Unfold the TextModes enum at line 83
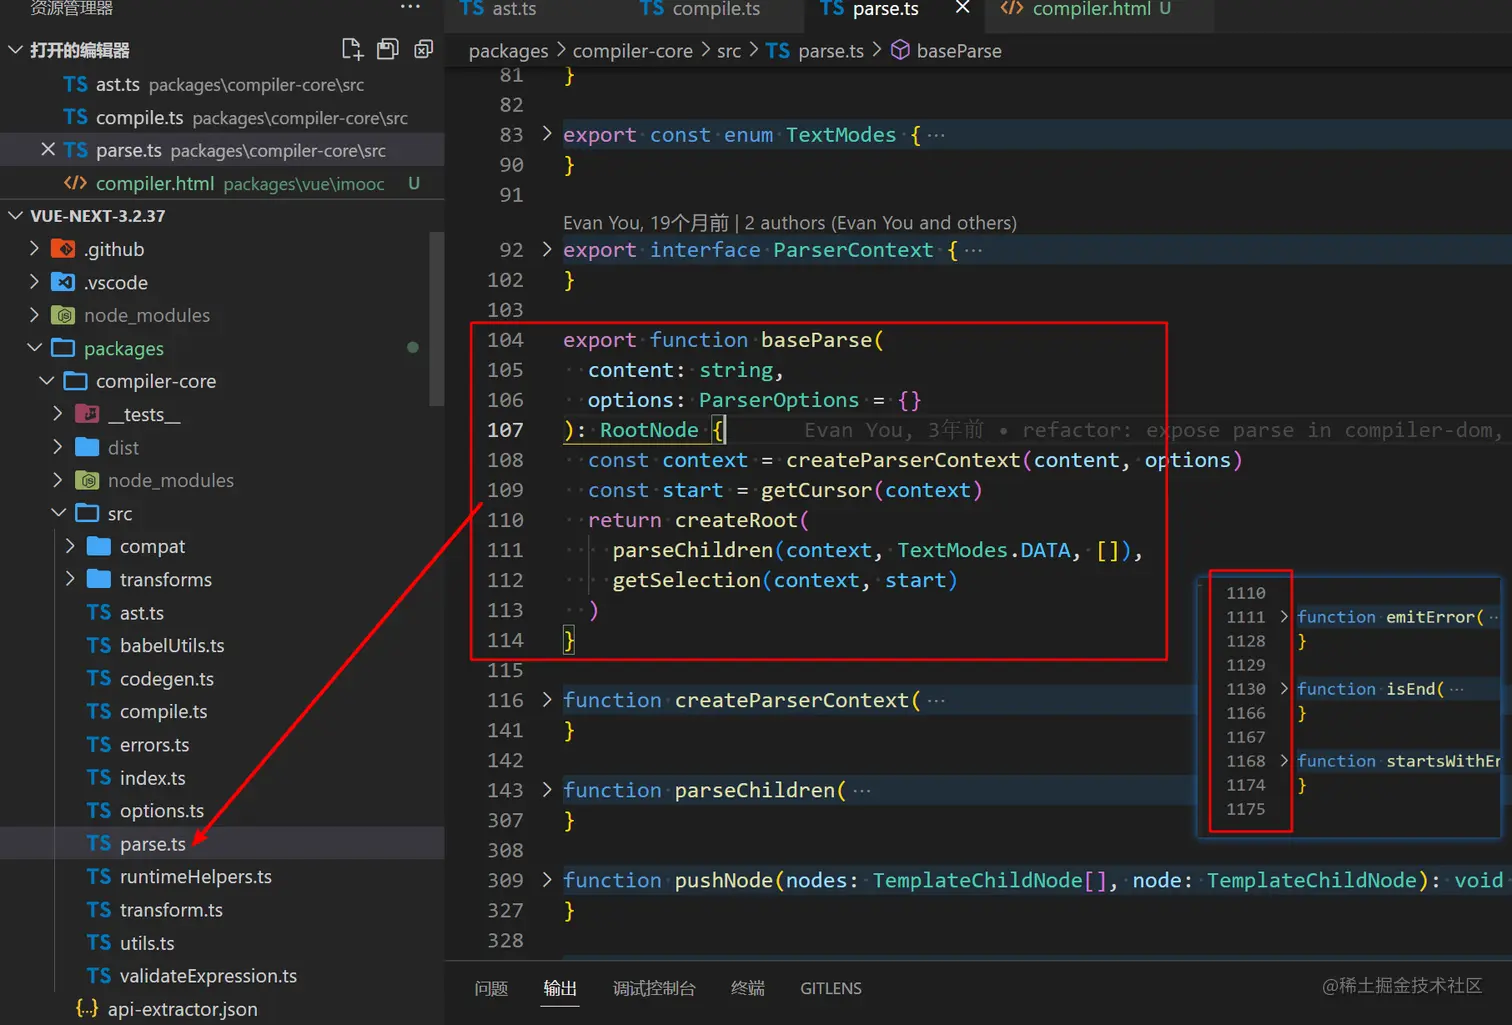 coord(546,133)
